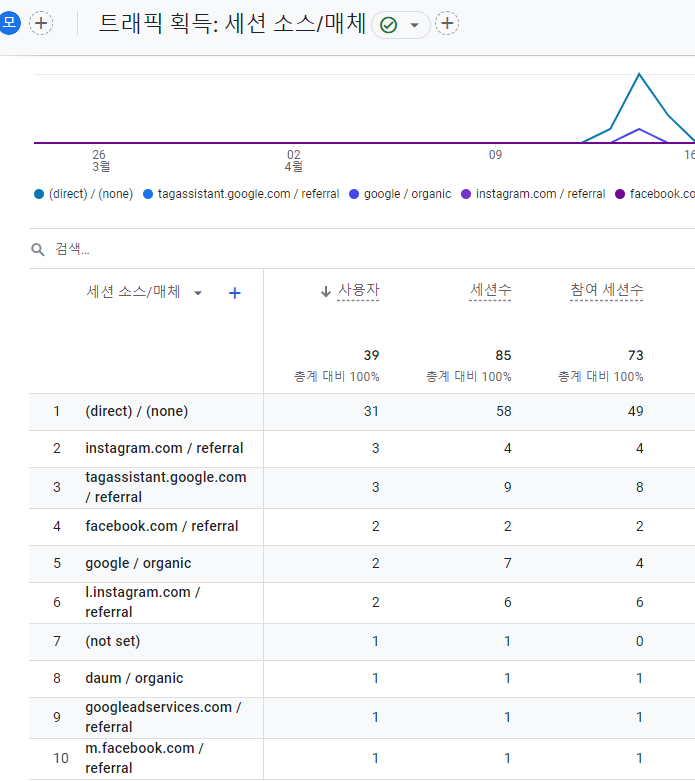The height and width of the screenshot is (781, 695).
Task: Click the 26 3월 date axis label
Action: point(101,160)
